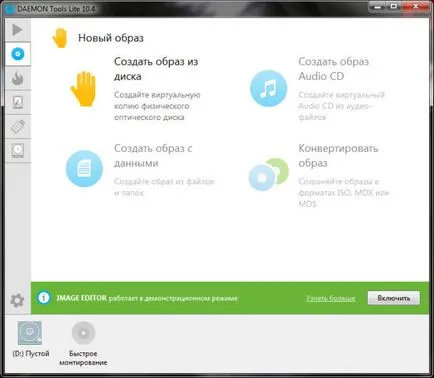Click the Включить button
Viewport: 434px width, 378px height.
pos(394,298)
